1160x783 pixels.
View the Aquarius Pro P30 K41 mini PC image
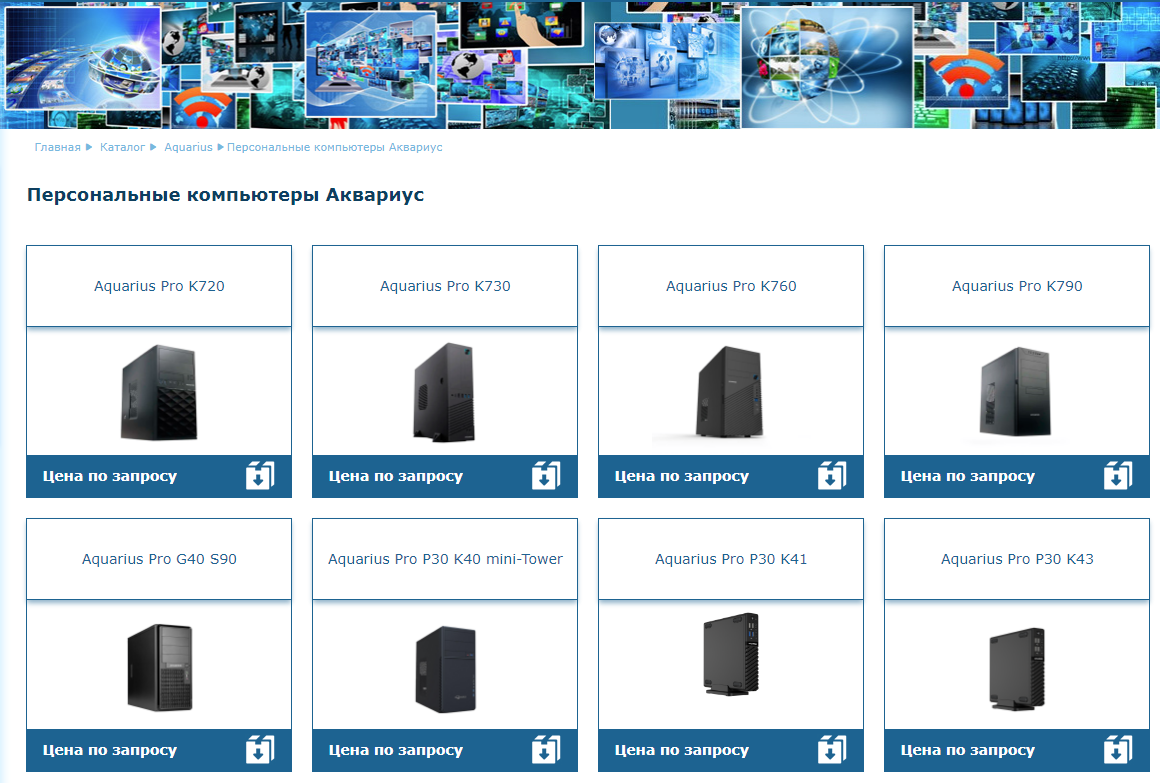(731, 653)
